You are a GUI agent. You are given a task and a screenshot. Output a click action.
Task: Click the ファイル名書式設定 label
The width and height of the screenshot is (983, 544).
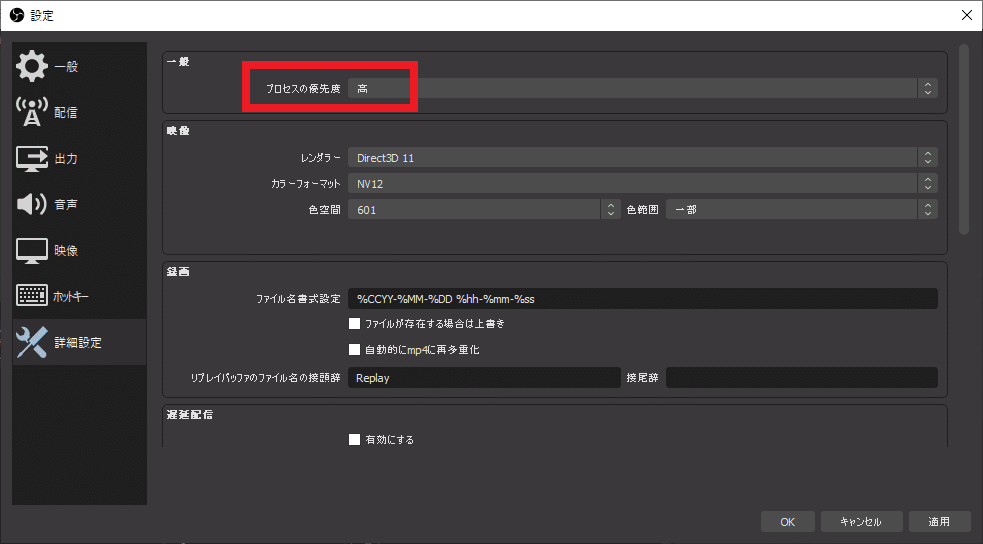[x=298, y=299]
